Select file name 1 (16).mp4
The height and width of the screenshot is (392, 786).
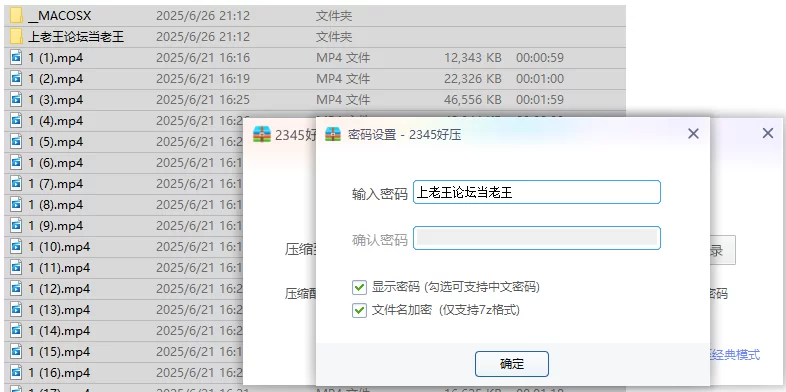point(59,373)
